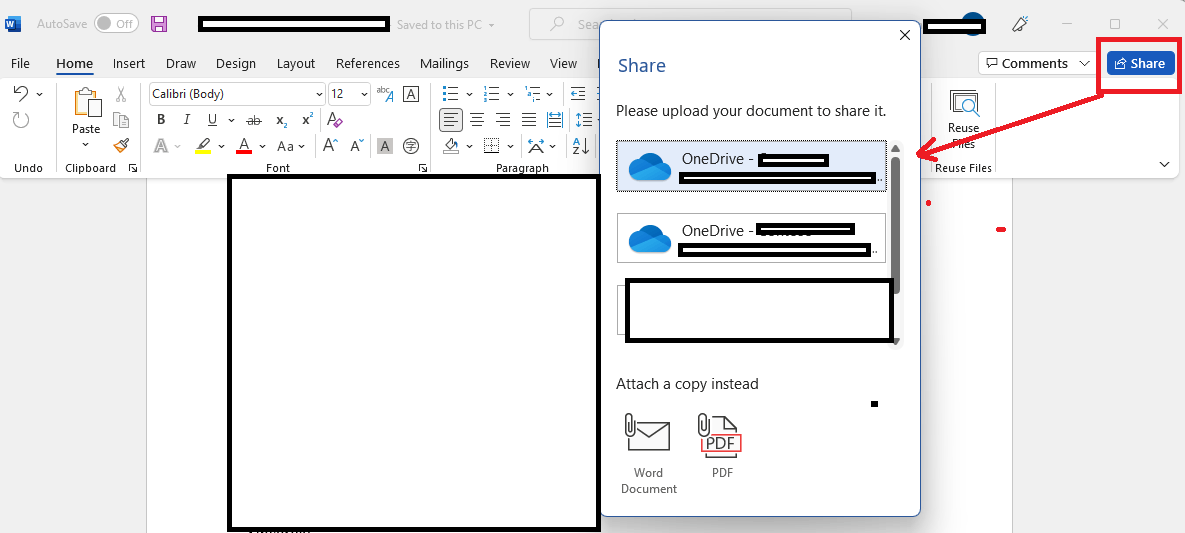Open text highlight color dropdown arrow
This screenshot has width=1185, height=533.
221,146
